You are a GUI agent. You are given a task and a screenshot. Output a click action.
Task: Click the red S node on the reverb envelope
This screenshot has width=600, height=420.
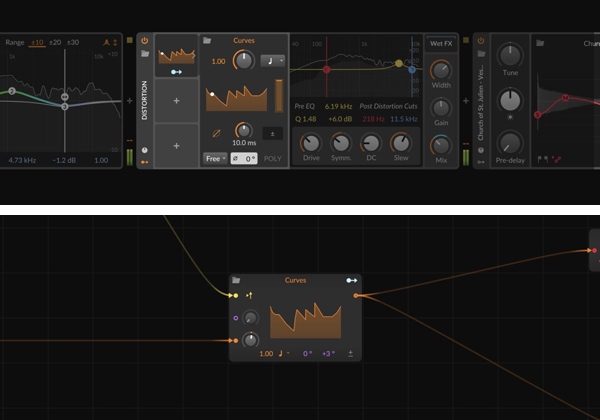click(x=537, y=114)
